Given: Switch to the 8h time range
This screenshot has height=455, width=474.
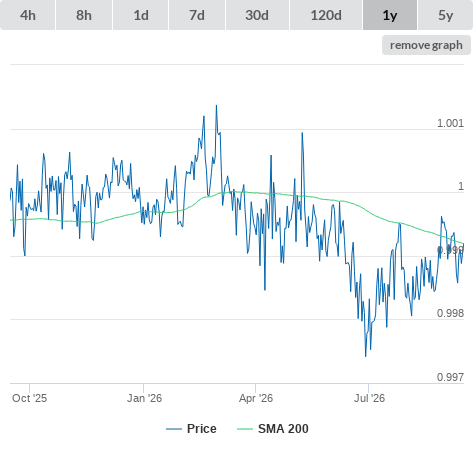Looking at the screenshot, I should tap(84, 15).
